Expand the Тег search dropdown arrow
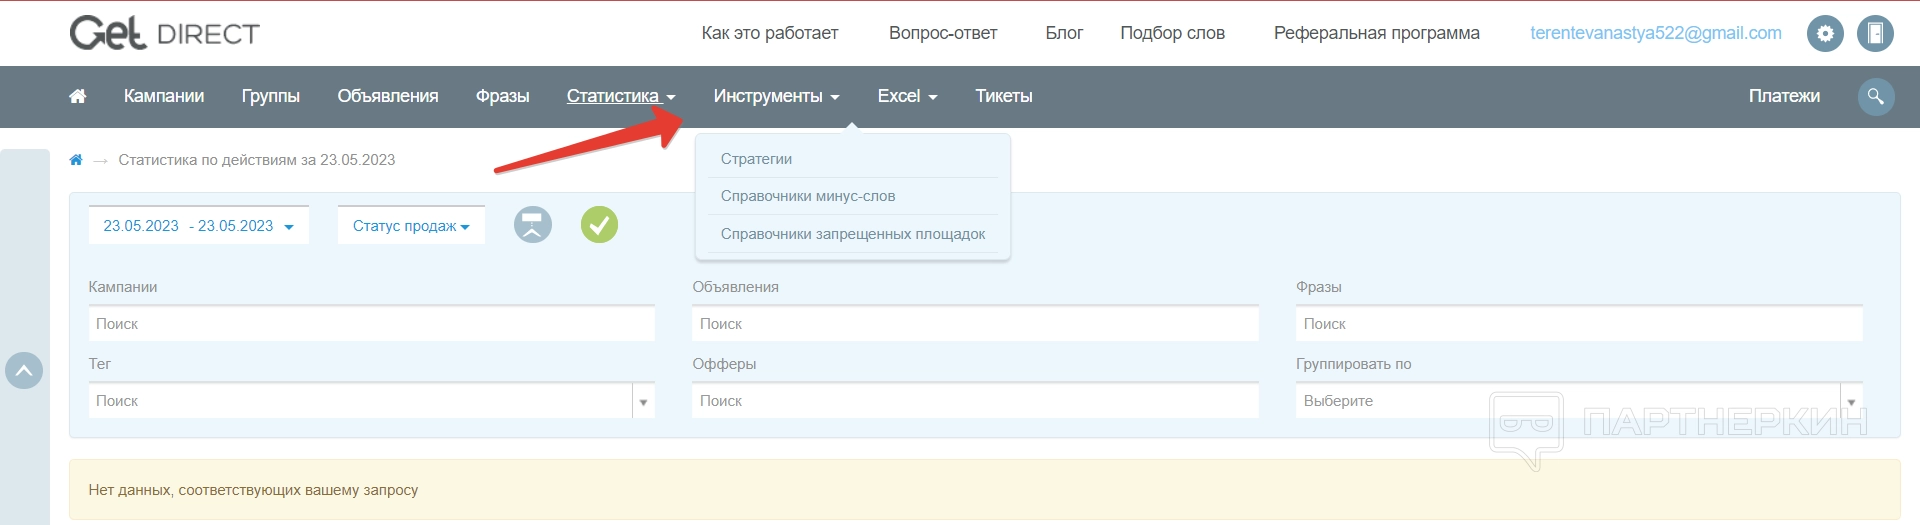The width and height of the screenshot is (1920, 525). pyautogui.click(x=643, y=402)
